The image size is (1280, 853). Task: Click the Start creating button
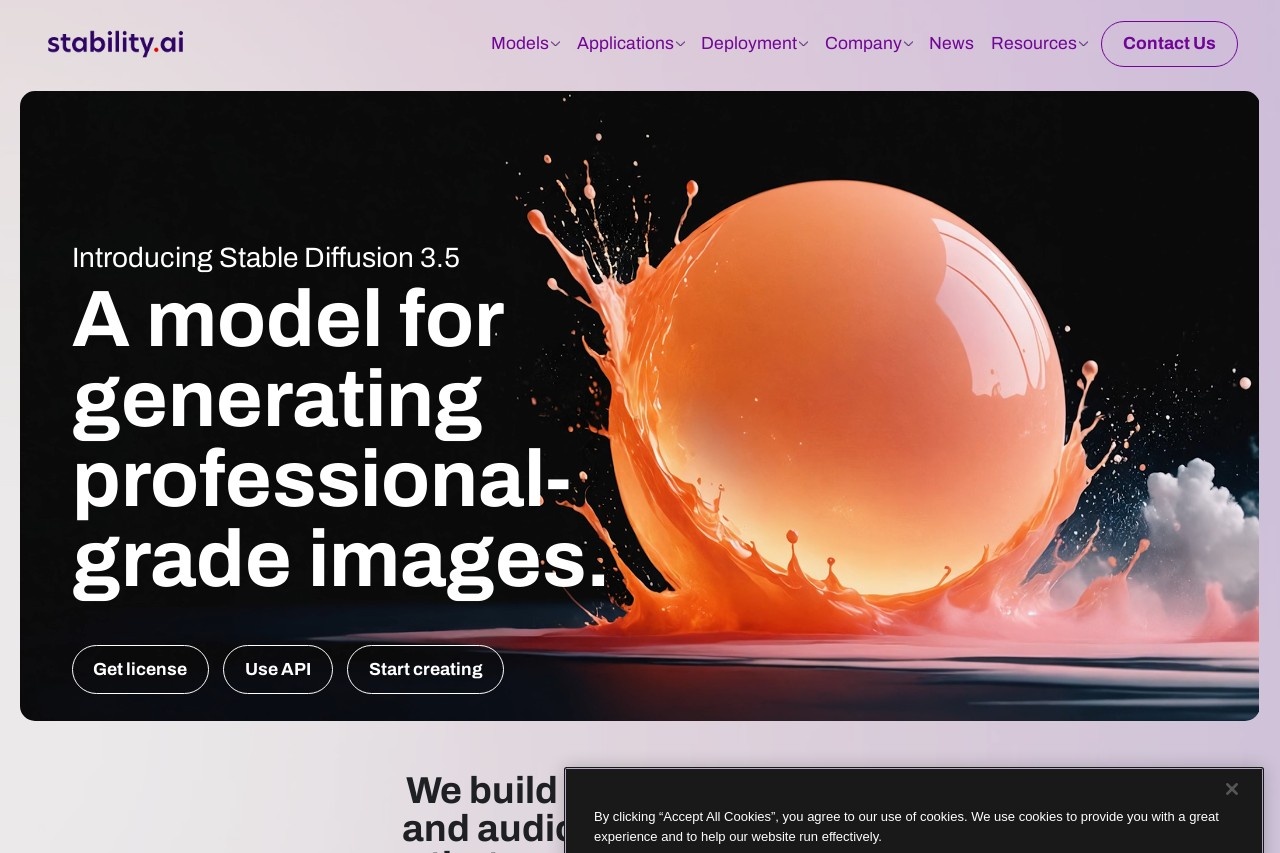[x=425, y=669]
